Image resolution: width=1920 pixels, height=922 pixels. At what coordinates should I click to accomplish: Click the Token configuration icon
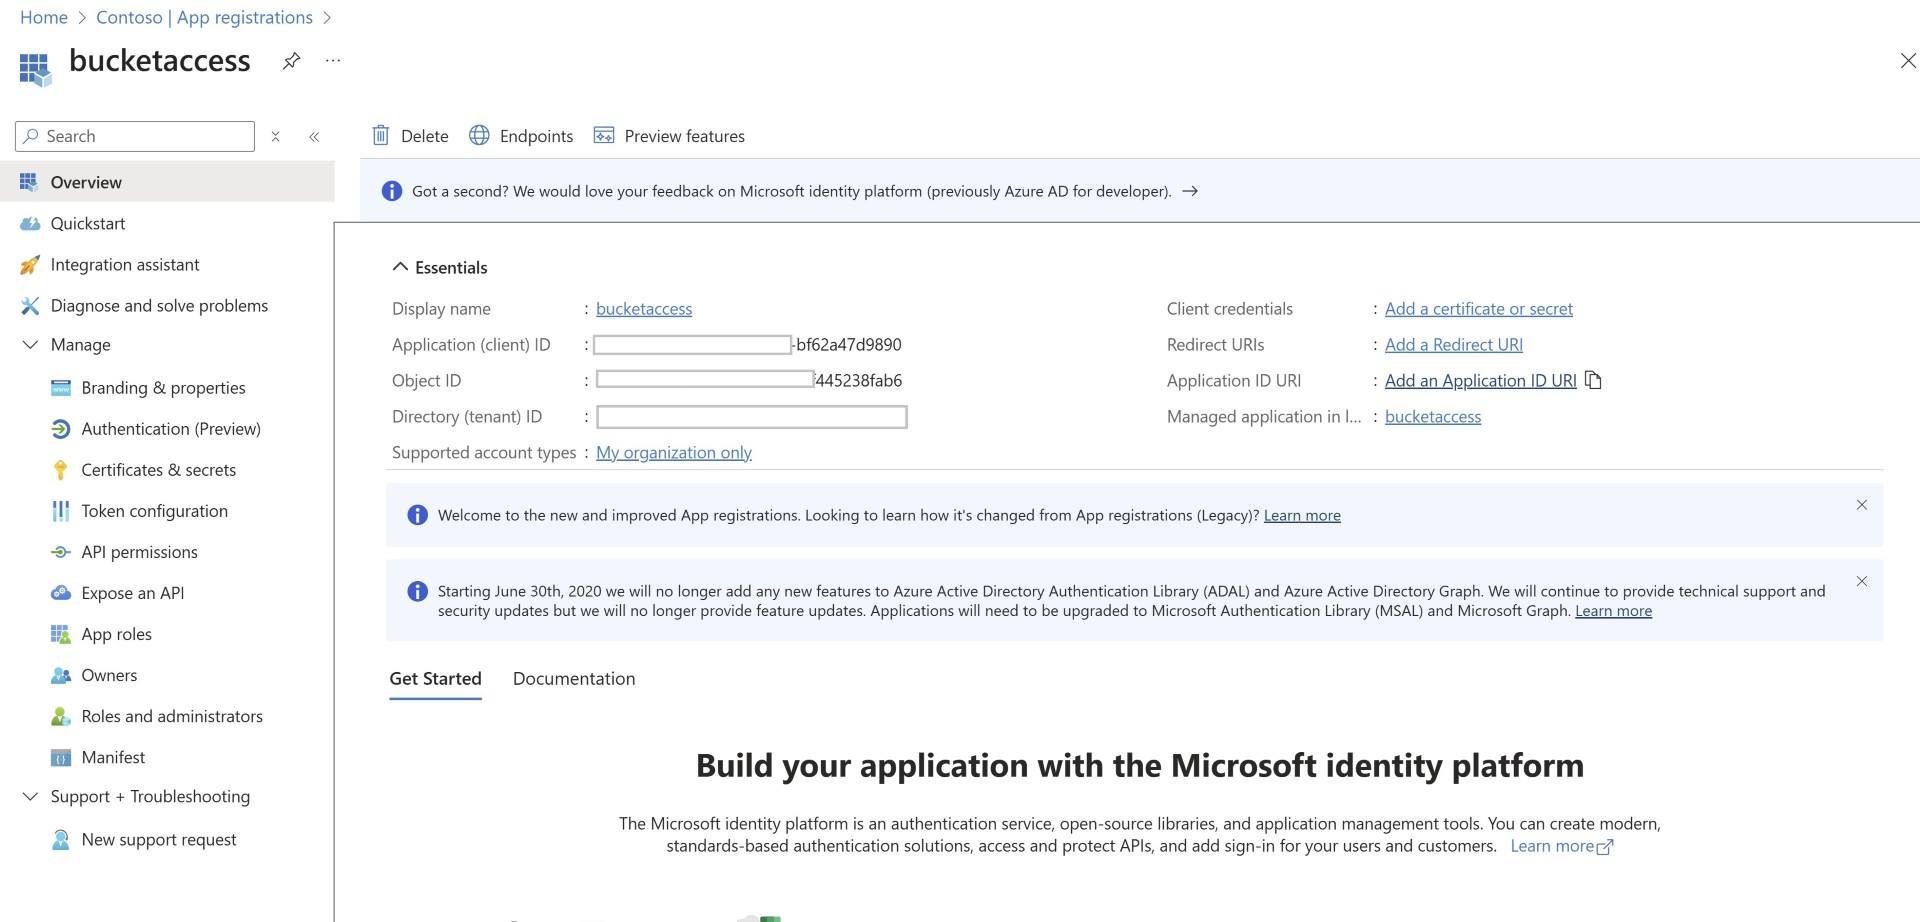coord(61,510)
